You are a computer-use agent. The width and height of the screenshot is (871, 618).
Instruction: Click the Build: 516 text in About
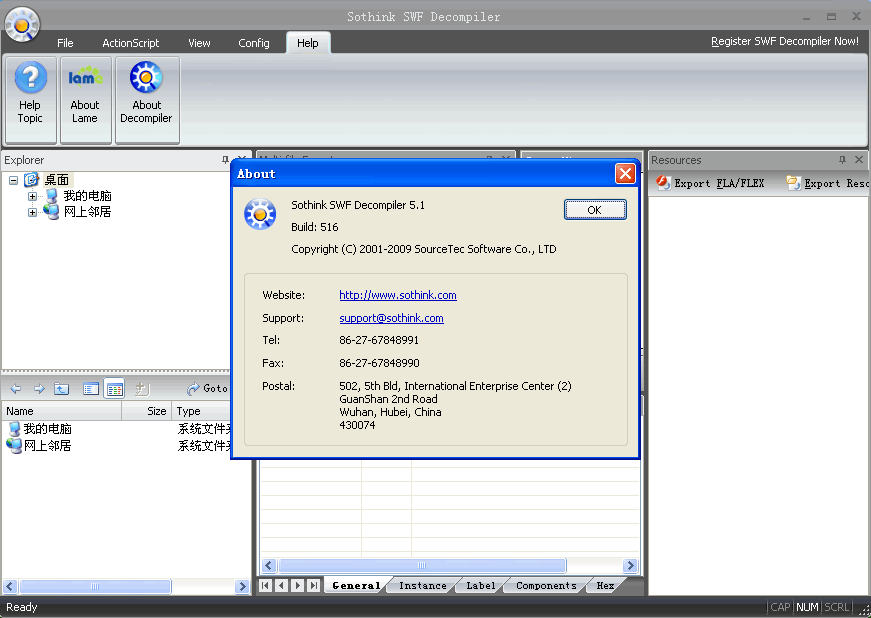(x=314, y=227)
